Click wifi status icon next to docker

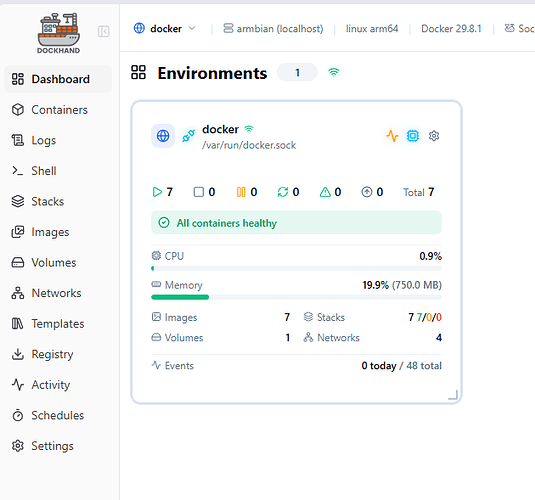[249, 129]
